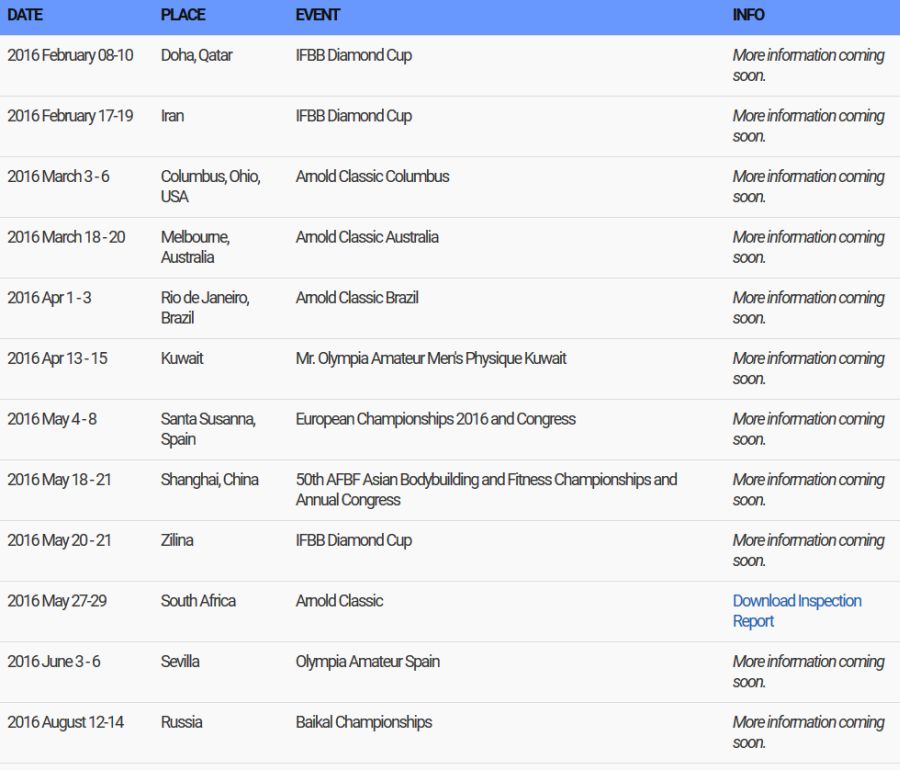
Task: Open the Download Inspection Report link
Action: tap(796, 610)
